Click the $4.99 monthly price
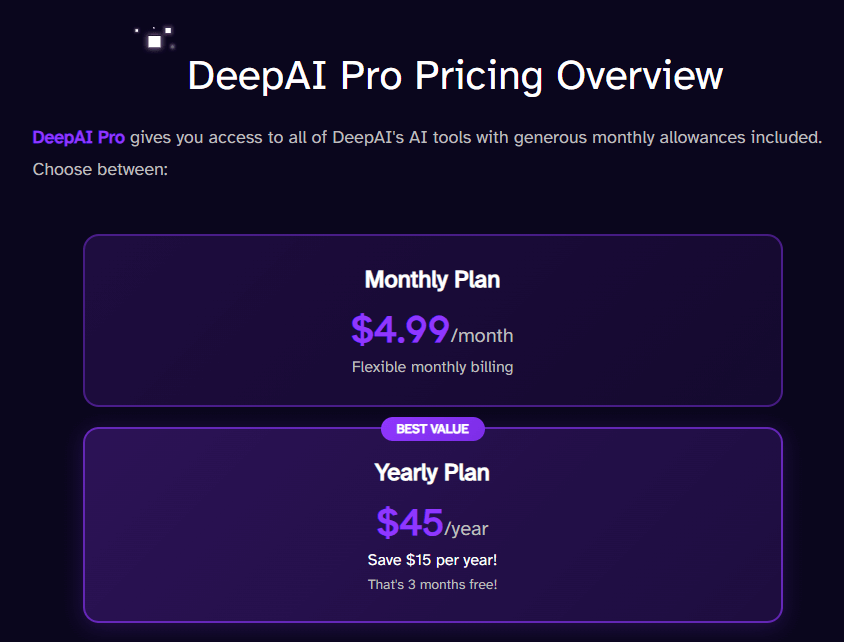This screenshot has width=844, height=642. 400,329
